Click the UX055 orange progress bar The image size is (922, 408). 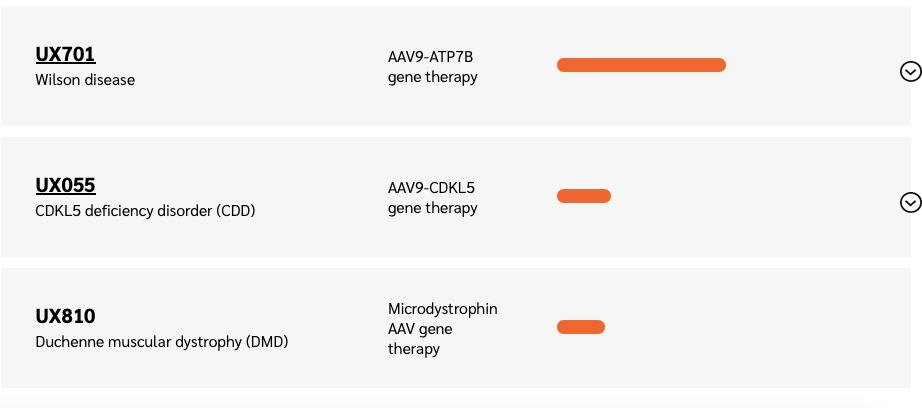click(584, 196)
